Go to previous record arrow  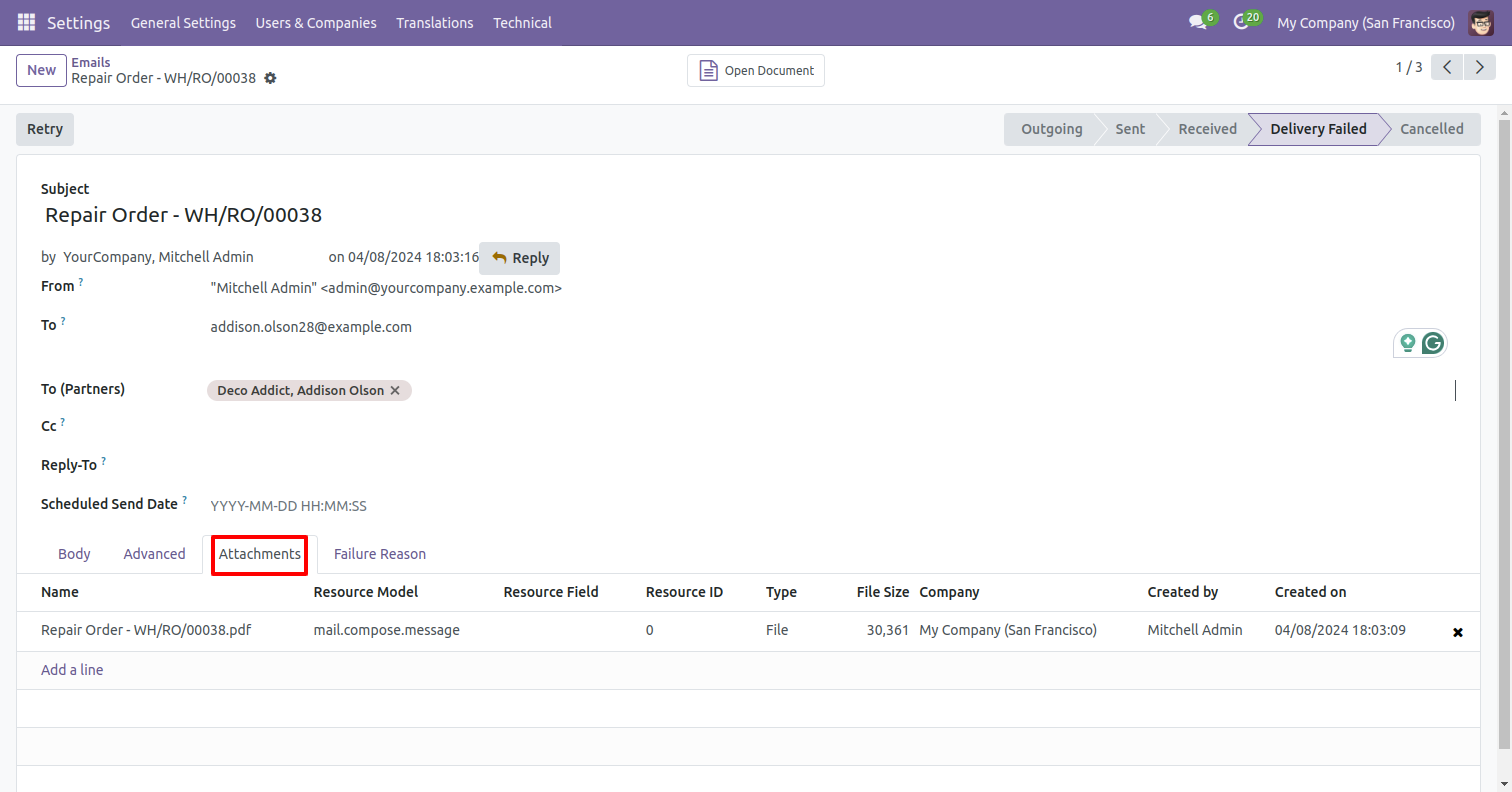pyautogui.click(x=1447, y=67)
